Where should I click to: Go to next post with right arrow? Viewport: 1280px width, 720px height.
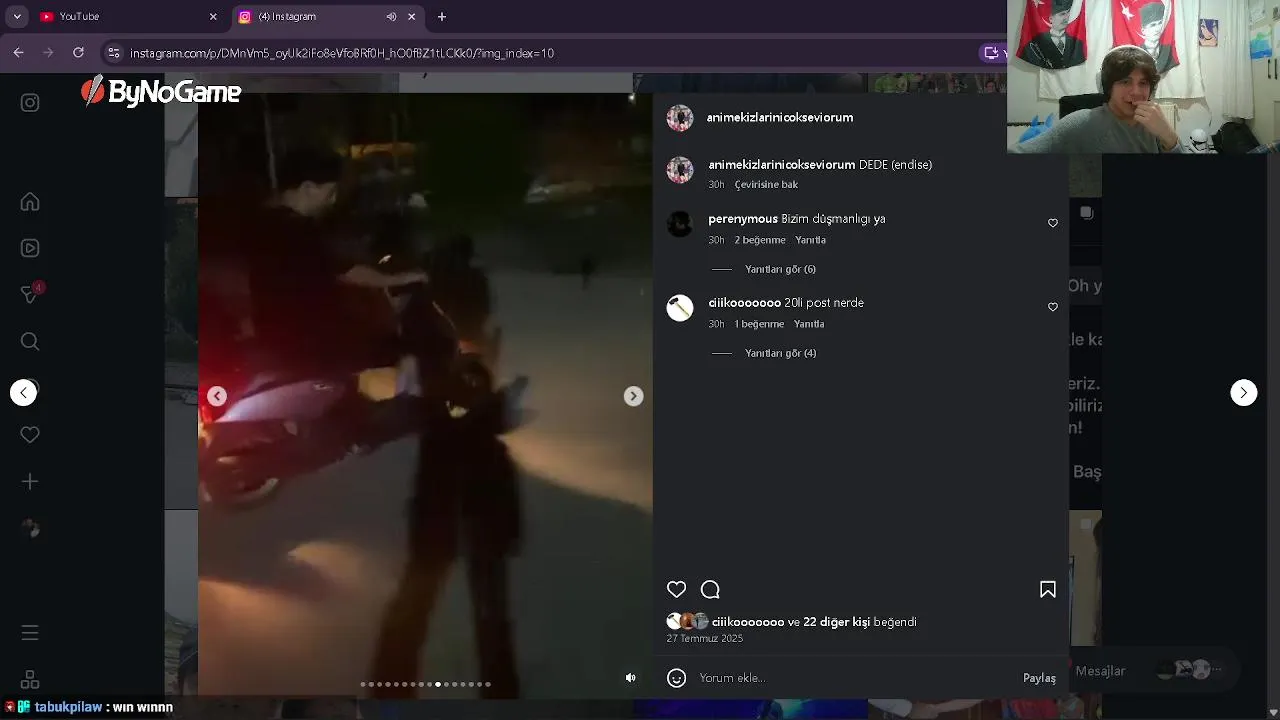[1243, 393]
